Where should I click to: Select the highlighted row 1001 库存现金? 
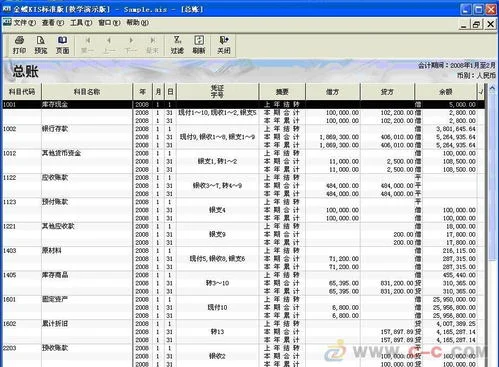tap(243, 104)
